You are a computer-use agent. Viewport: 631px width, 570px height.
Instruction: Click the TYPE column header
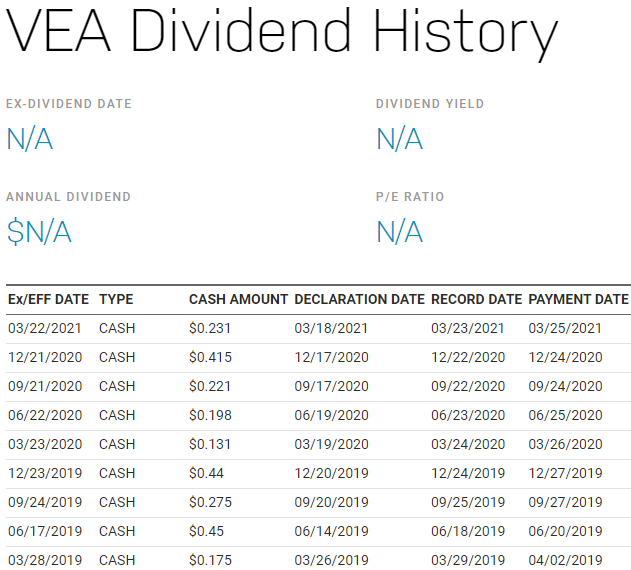pyautogui.click(x=116, y=299)
